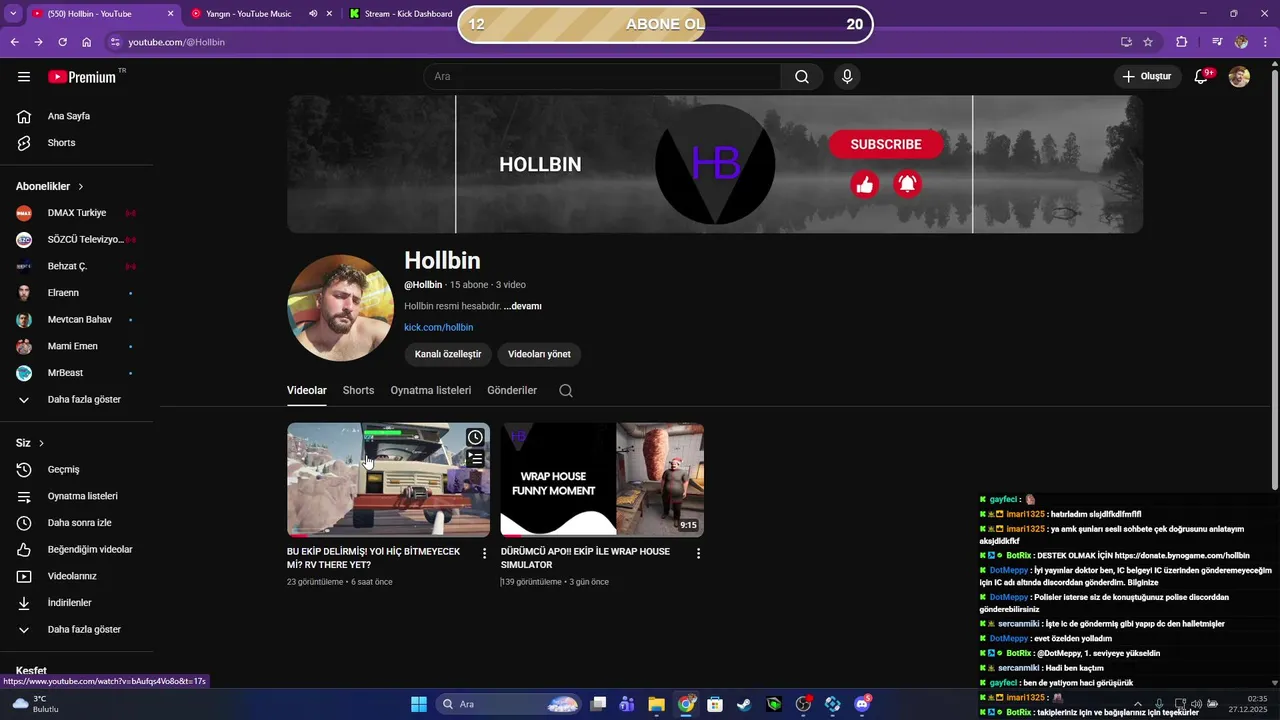This screenshot has width=1280, height=720.
Task: Bookmark this page star icon
Action: [1148, 42]
